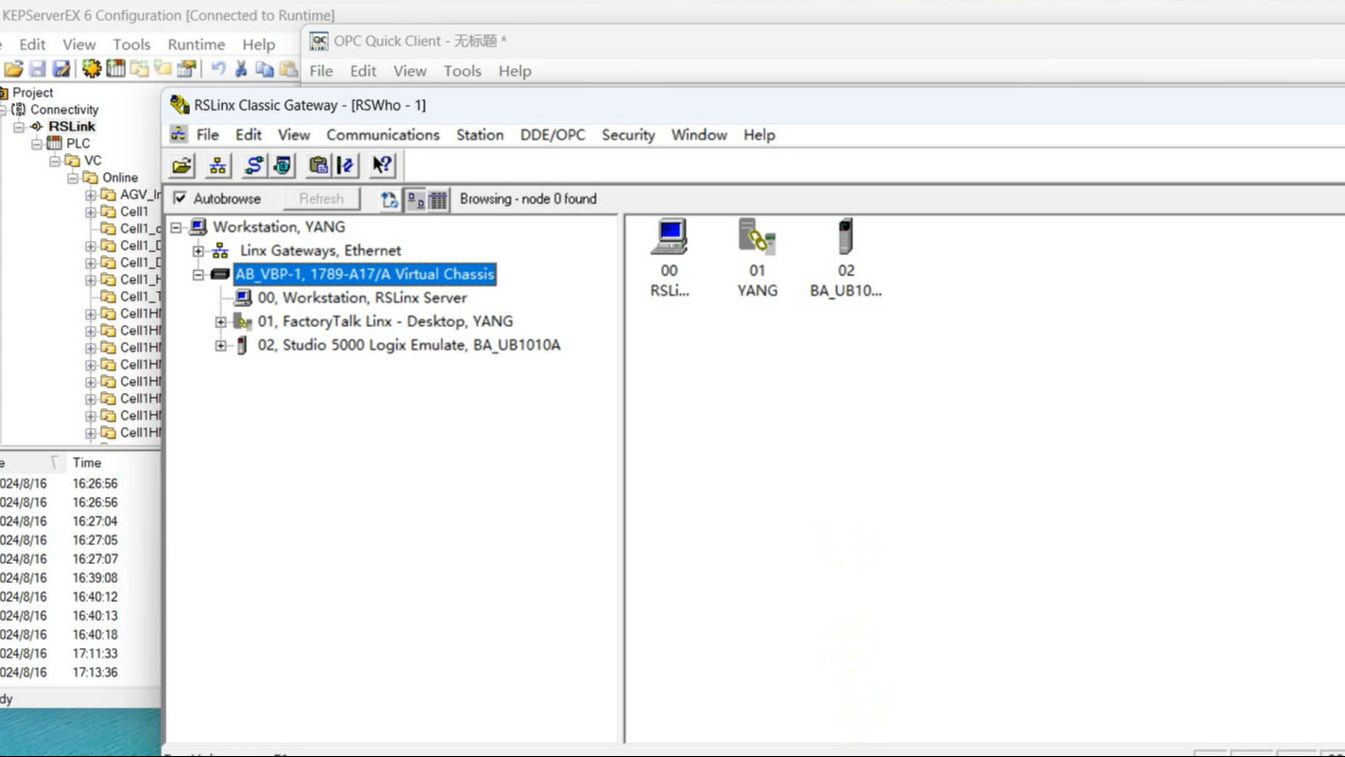This screenshot has width=1345, height=757.
Task: Open the Window menu in RSLinx
Action: pos(699,134)
